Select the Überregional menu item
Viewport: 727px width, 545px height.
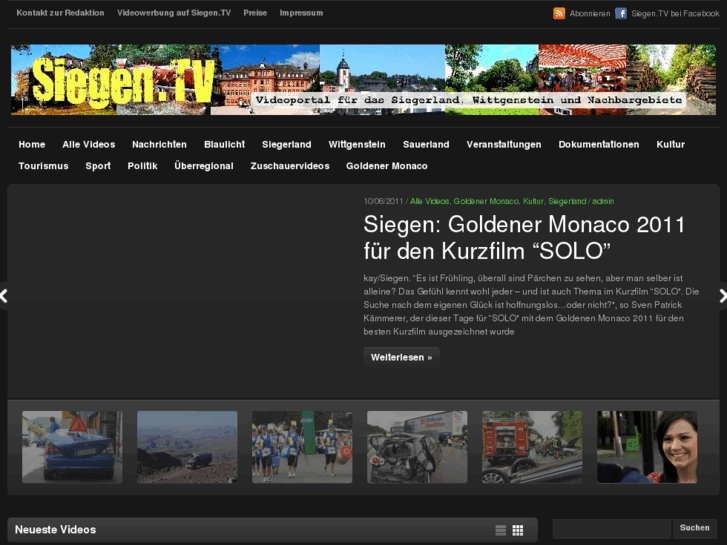point(204,166)
